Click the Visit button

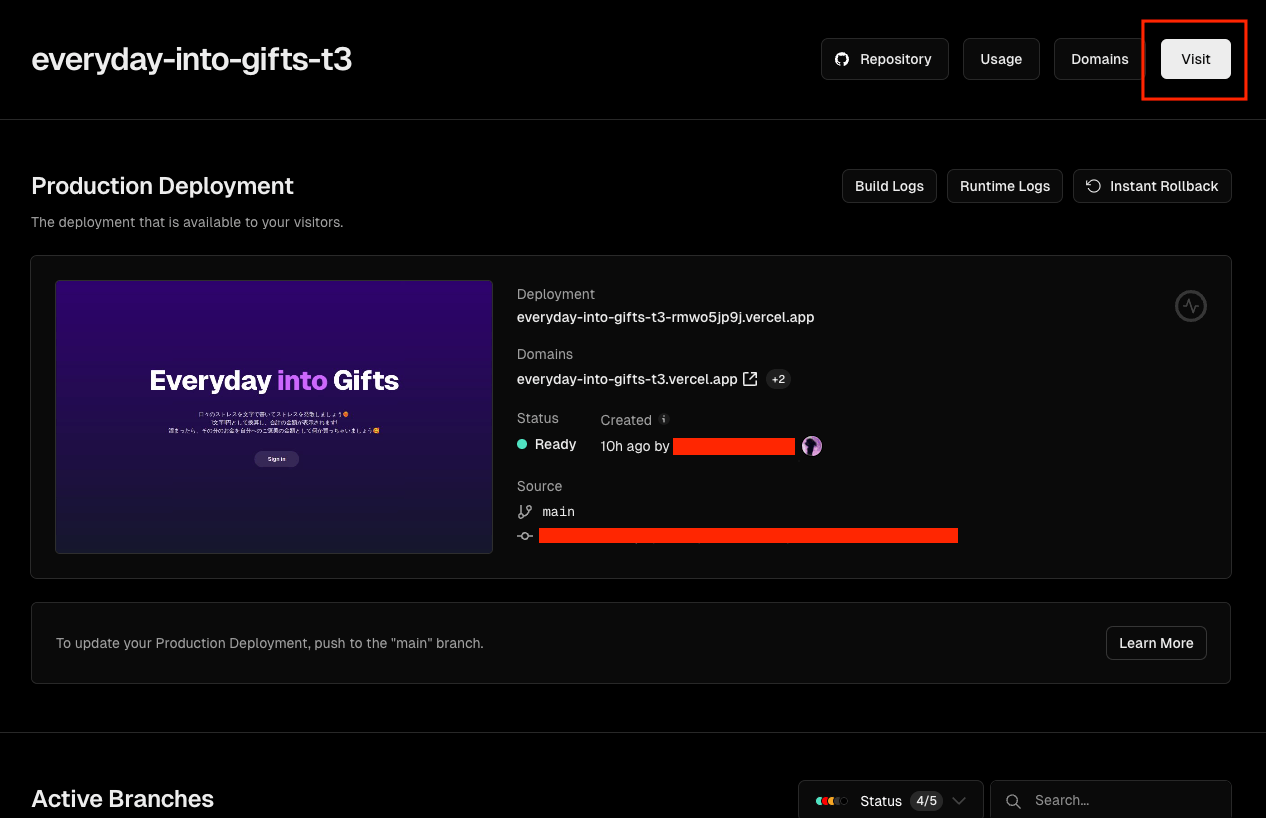coord(1196,59)
